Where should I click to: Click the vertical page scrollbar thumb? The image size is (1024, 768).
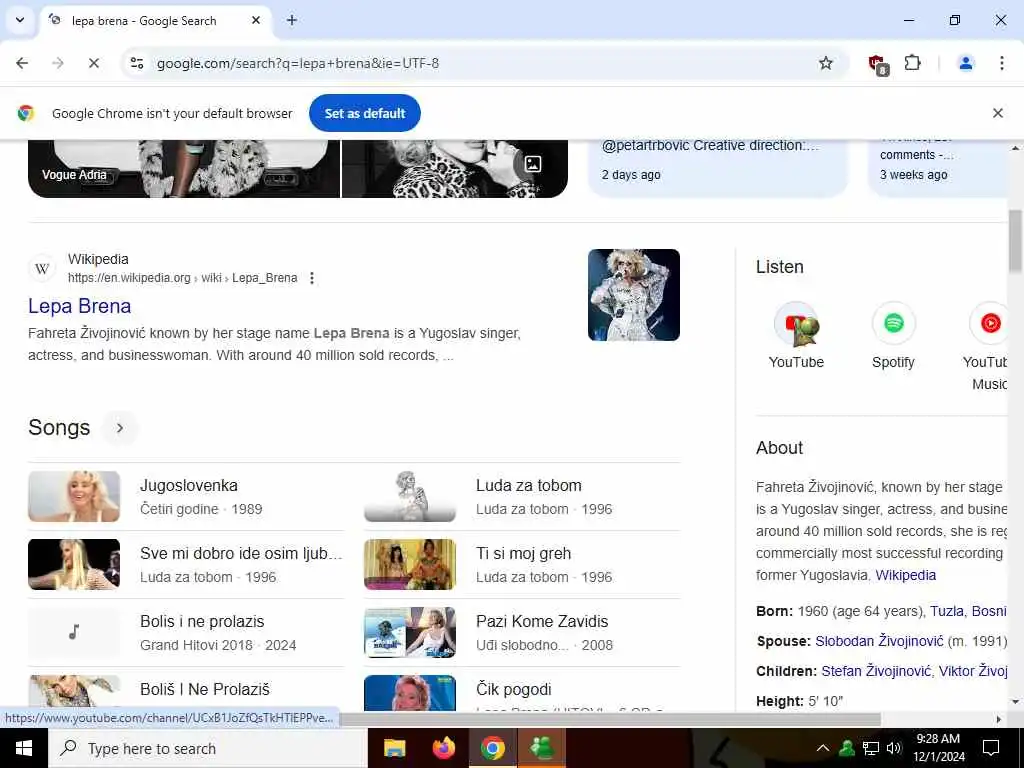(1015, 240)
